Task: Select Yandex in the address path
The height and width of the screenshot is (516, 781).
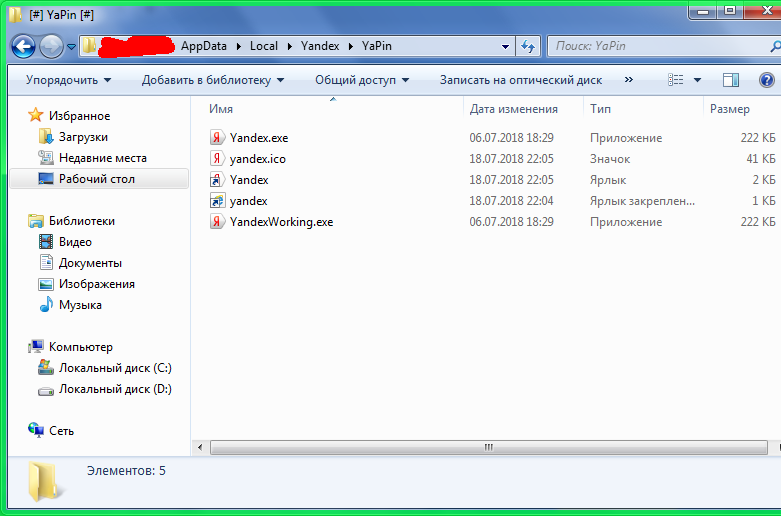Action: pyautogui.click(x=320, y=46)
